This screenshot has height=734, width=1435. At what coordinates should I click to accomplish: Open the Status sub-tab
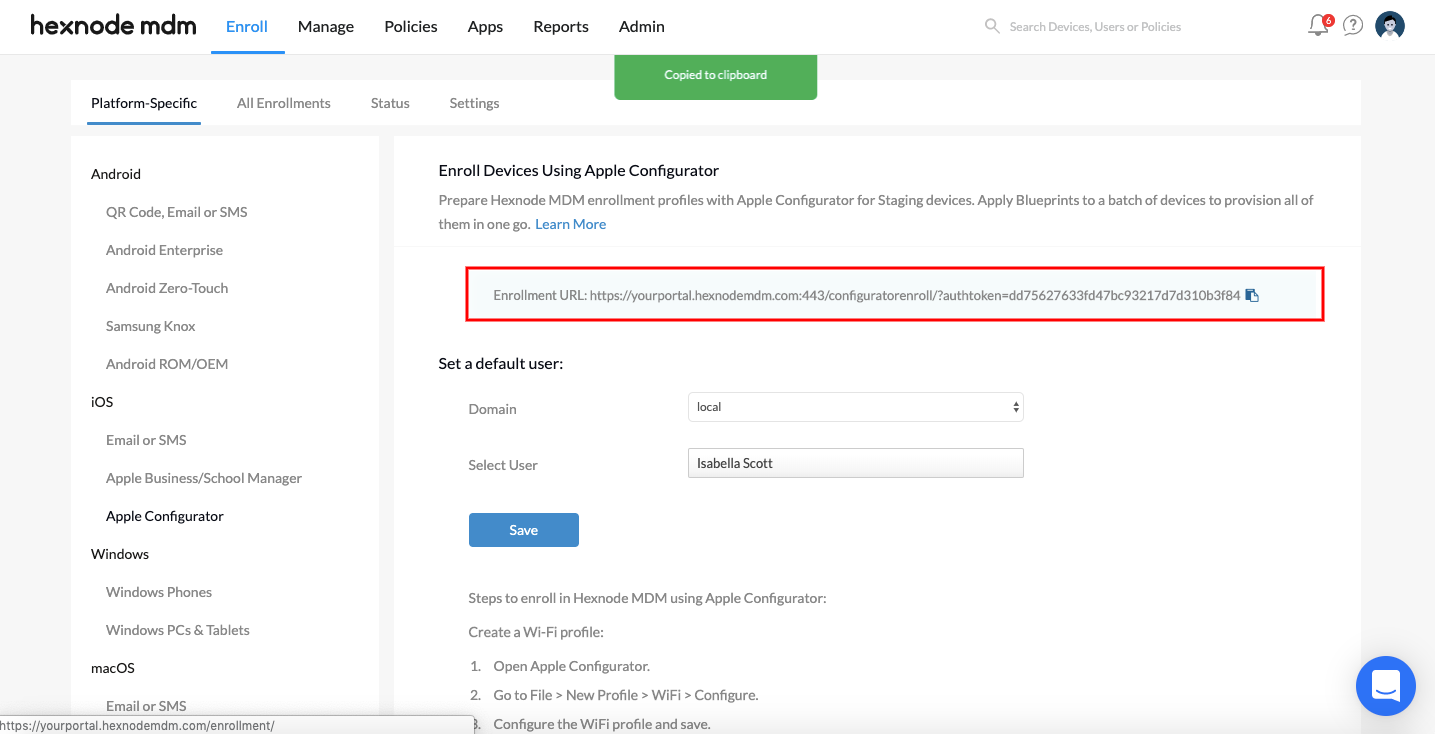click(x=390, y=103)
